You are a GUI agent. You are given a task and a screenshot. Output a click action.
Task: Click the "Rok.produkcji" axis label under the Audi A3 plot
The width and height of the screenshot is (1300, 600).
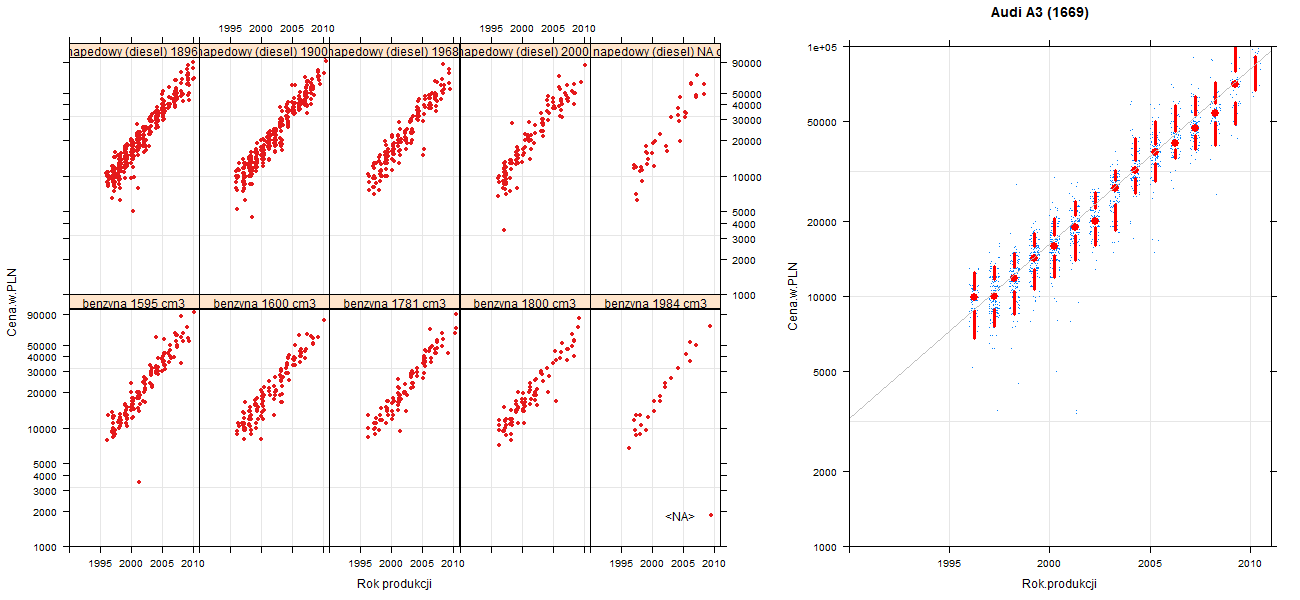(1060, 584)
